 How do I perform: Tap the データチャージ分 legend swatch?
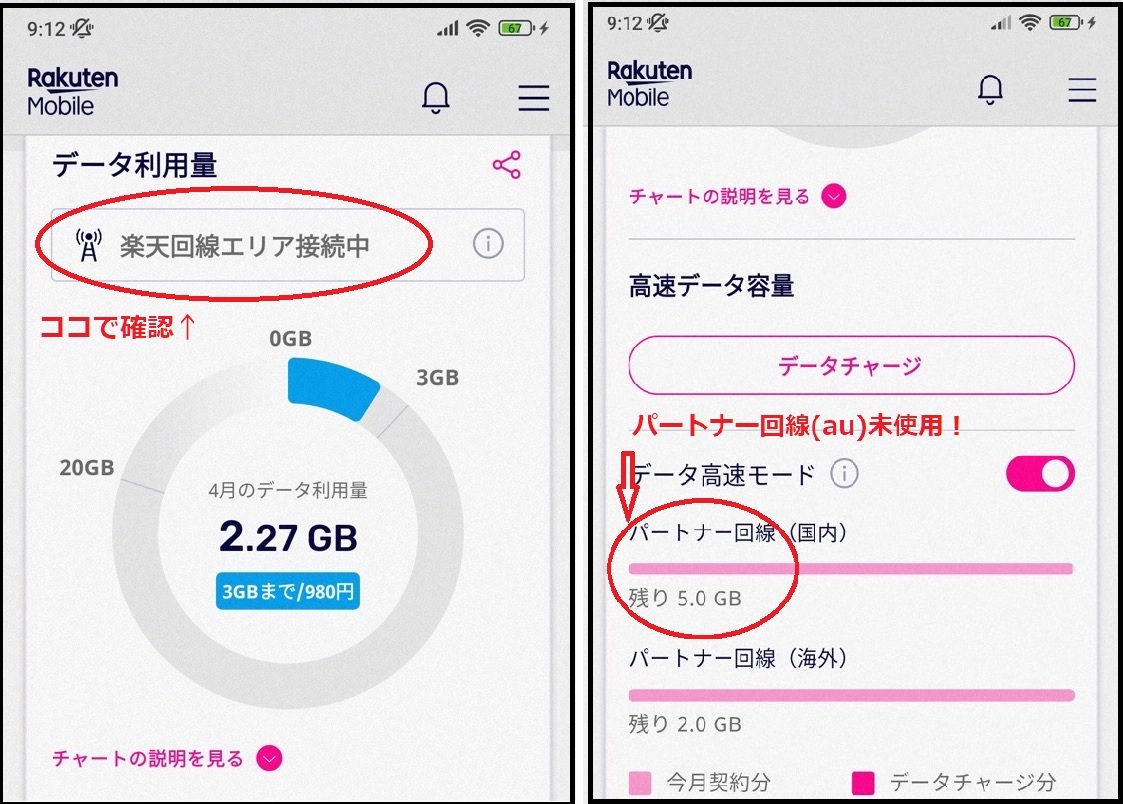click(x=864, y=783)
